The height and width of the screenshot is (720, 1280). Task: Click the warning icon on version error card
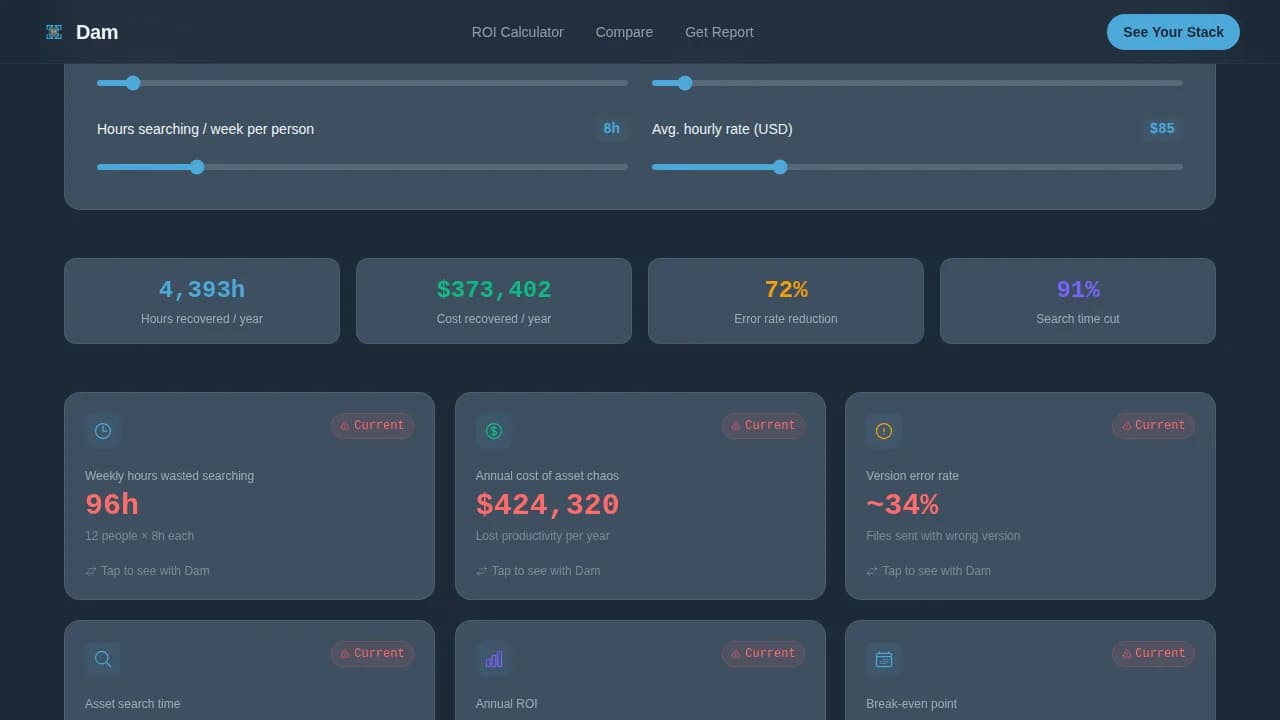click(x=884, y=431)
